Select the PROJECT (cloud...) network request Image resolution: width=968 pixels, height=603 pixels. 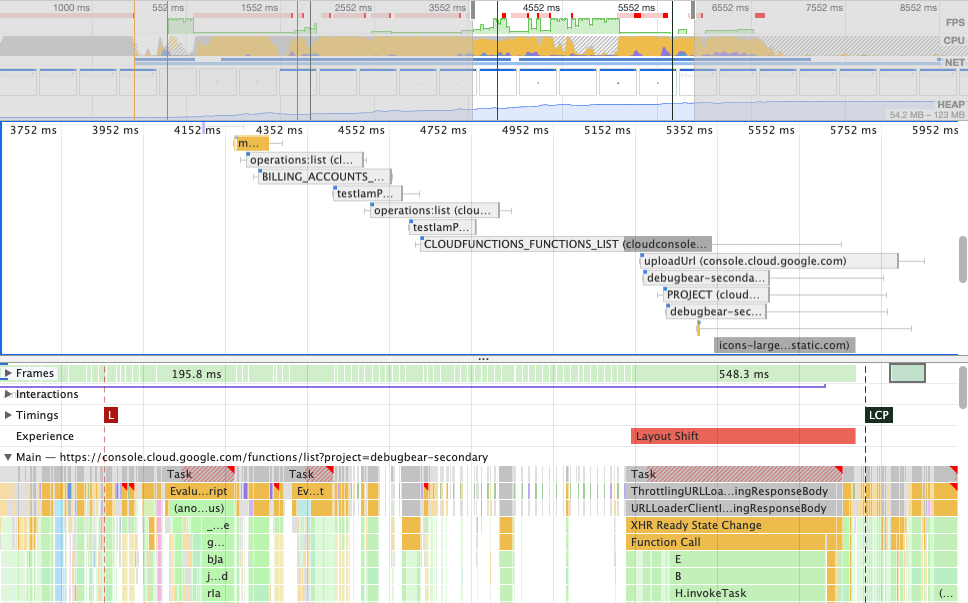tap(716, 295)
